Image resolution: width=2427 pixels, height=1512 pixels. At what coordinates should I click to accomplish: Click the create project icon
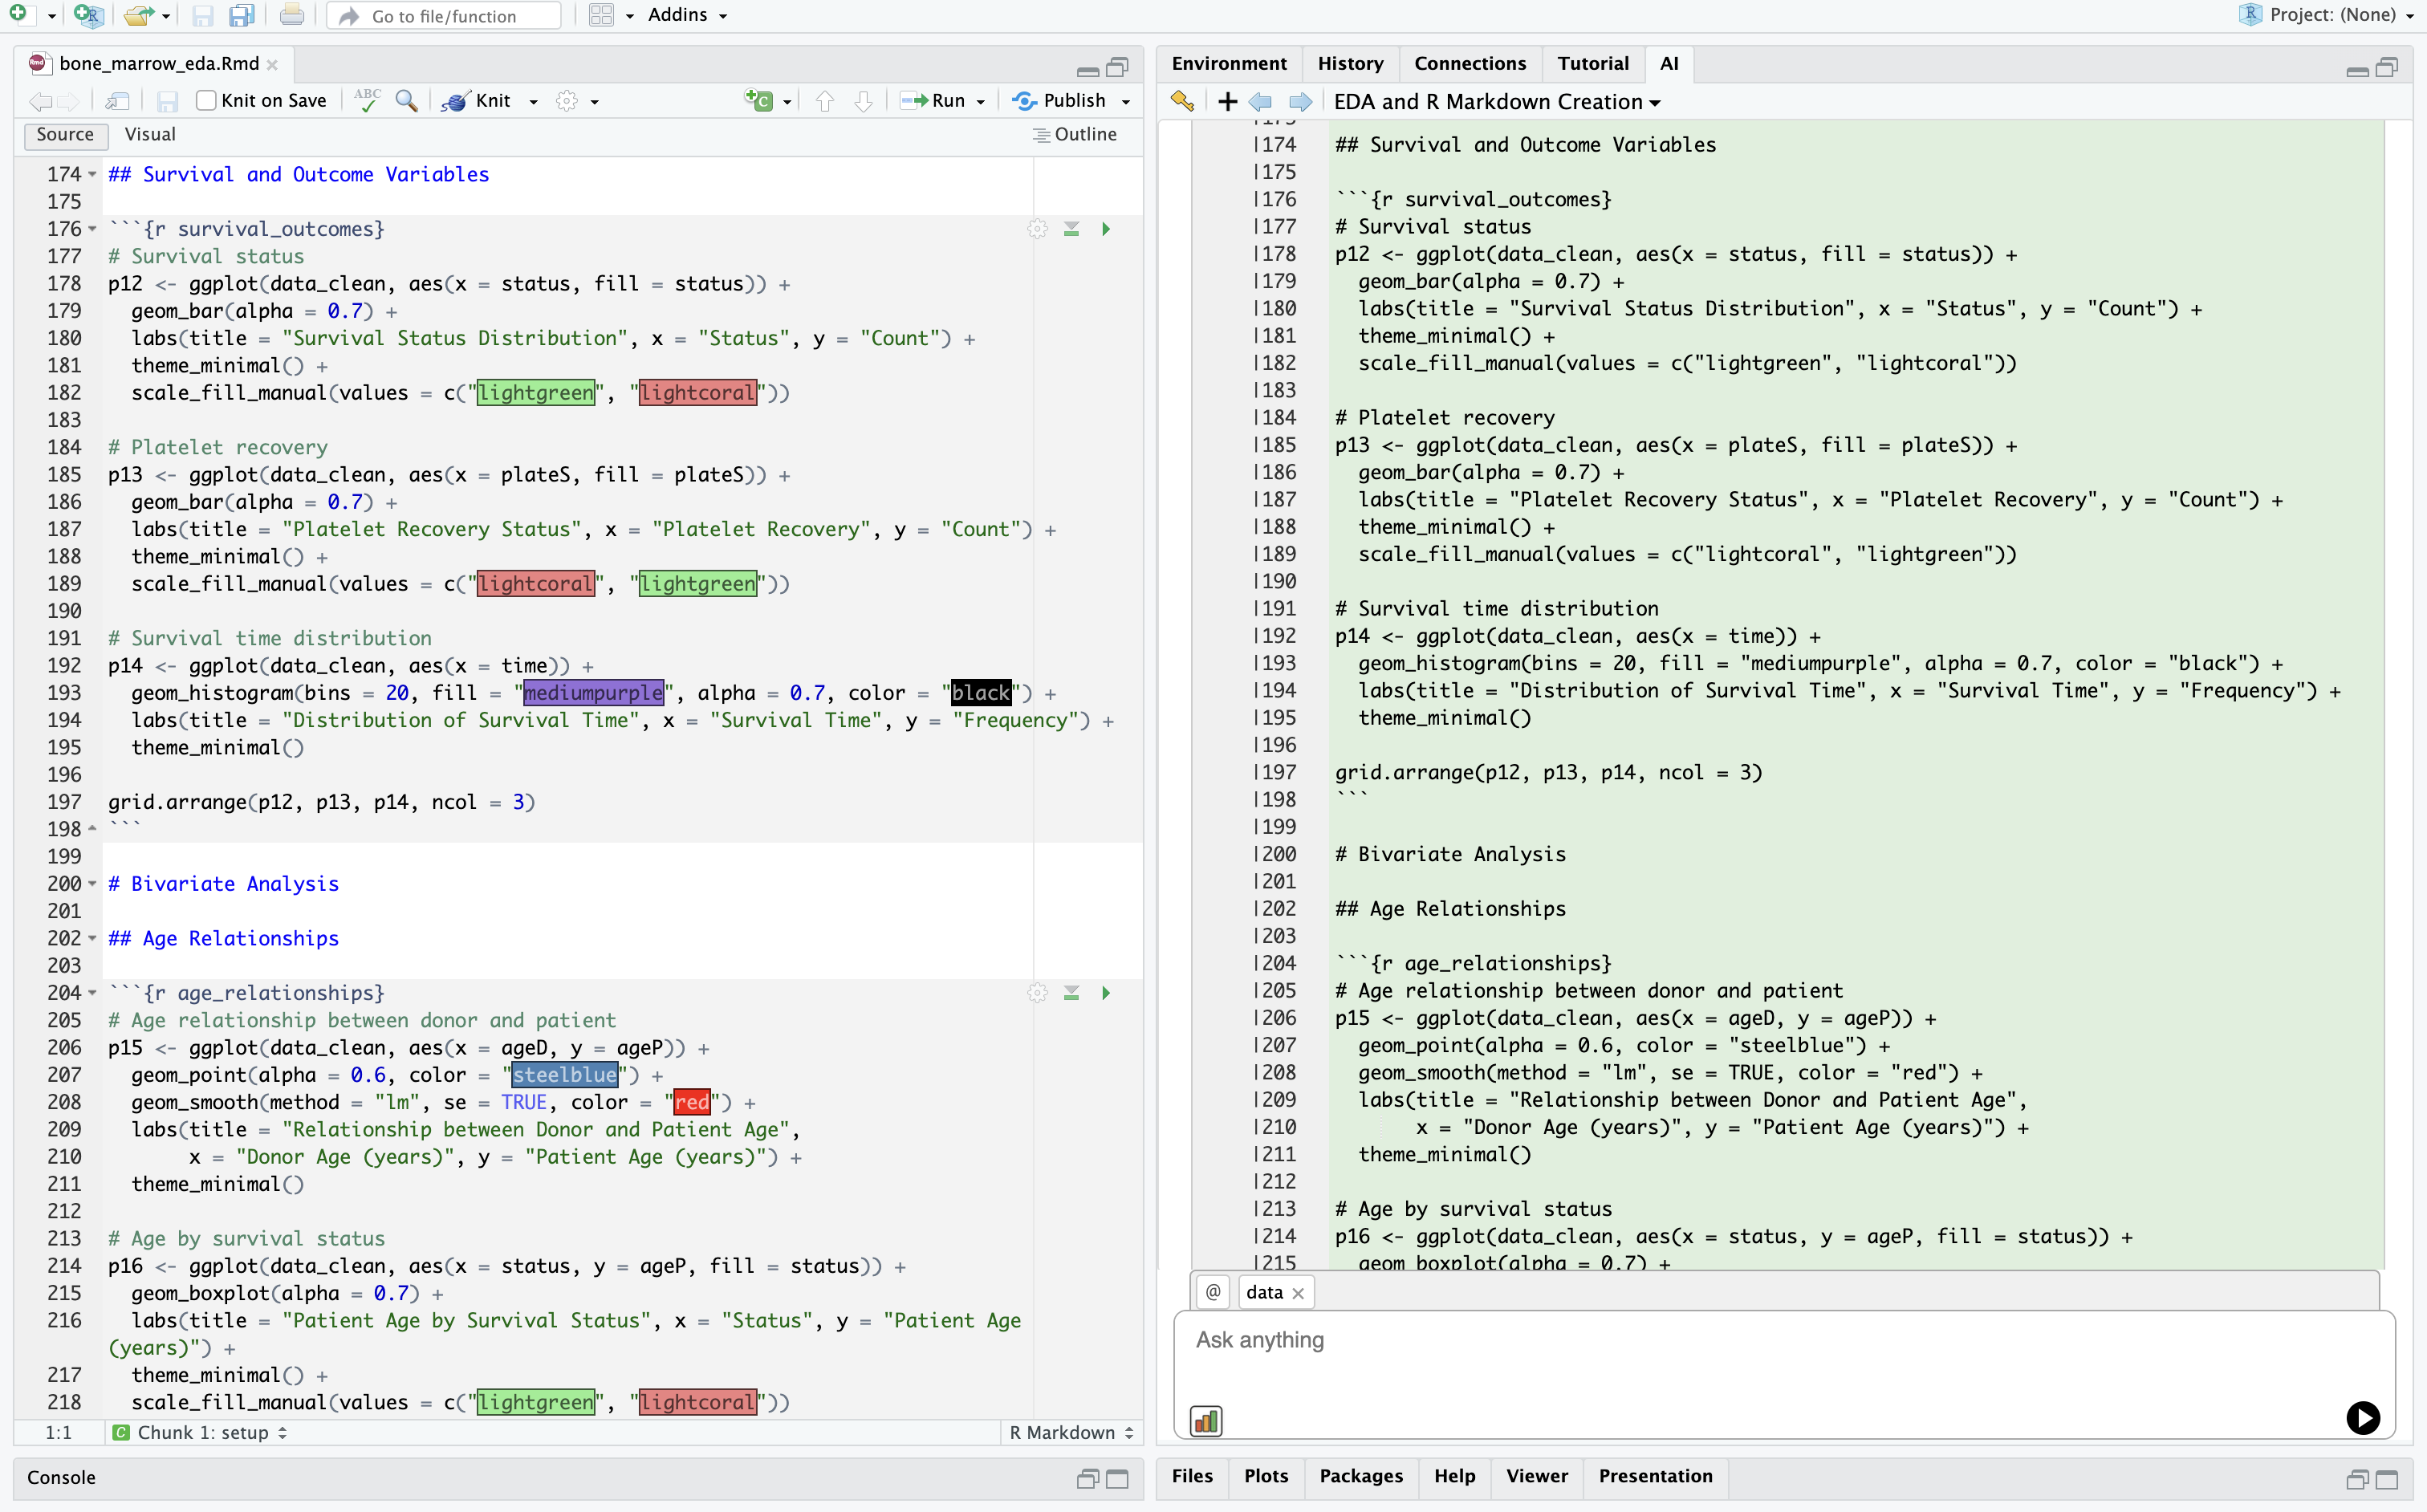(x=88, y=15)
